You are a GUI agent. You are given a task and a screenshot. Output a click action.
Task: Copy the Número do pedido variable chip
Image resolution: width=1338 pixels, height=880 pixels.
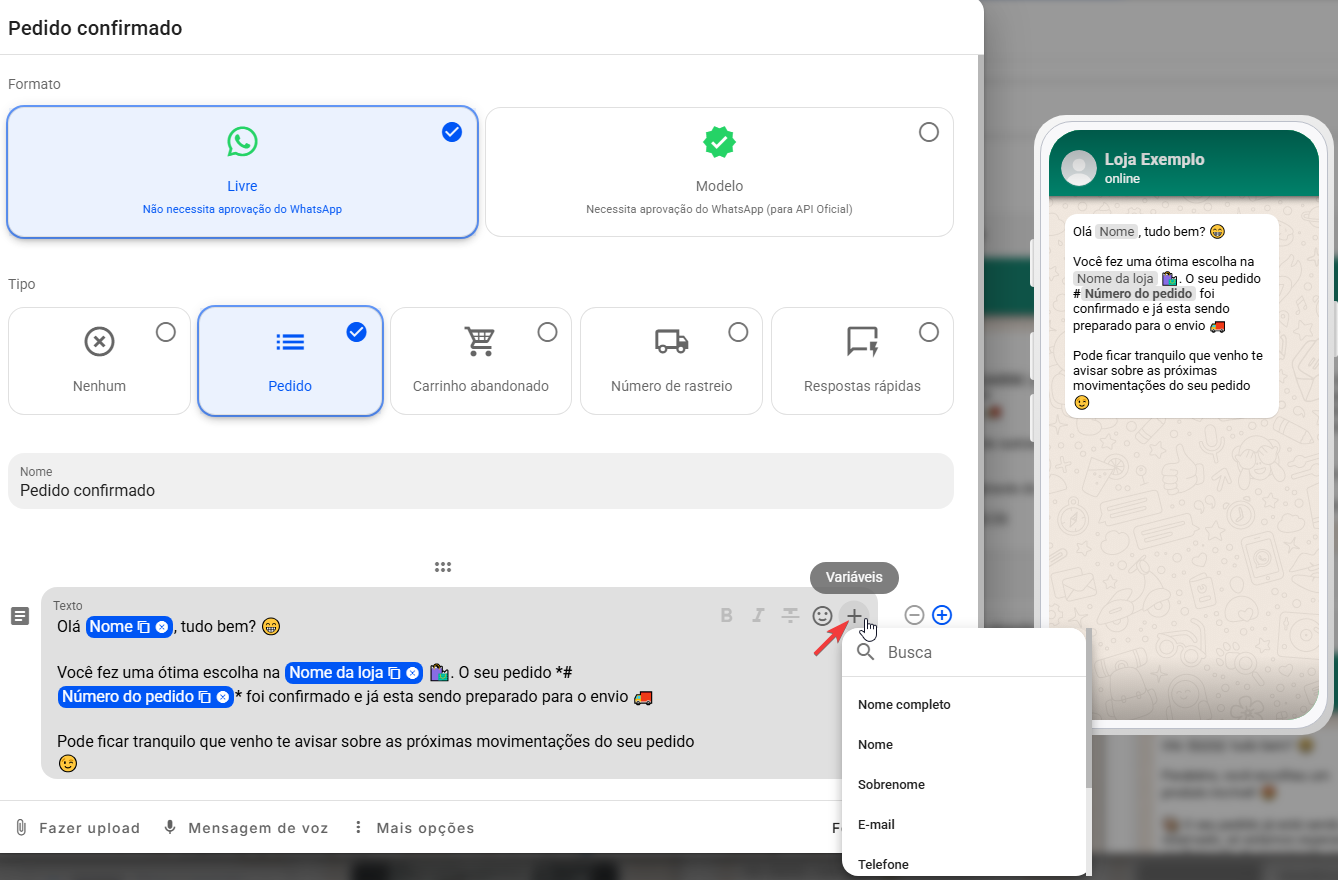coord(205,697)
